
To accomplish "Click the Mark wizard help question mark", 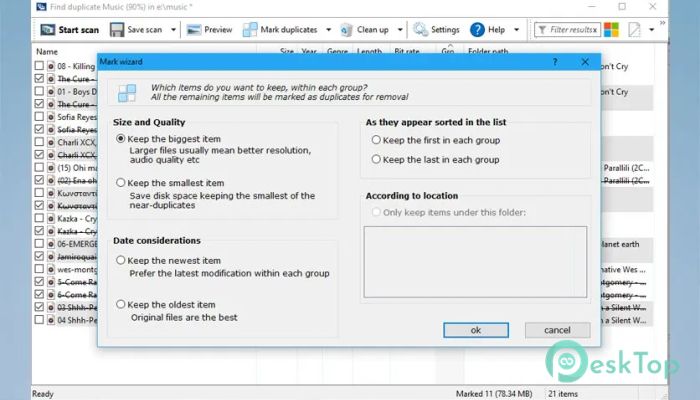I will tap(555, 62).
